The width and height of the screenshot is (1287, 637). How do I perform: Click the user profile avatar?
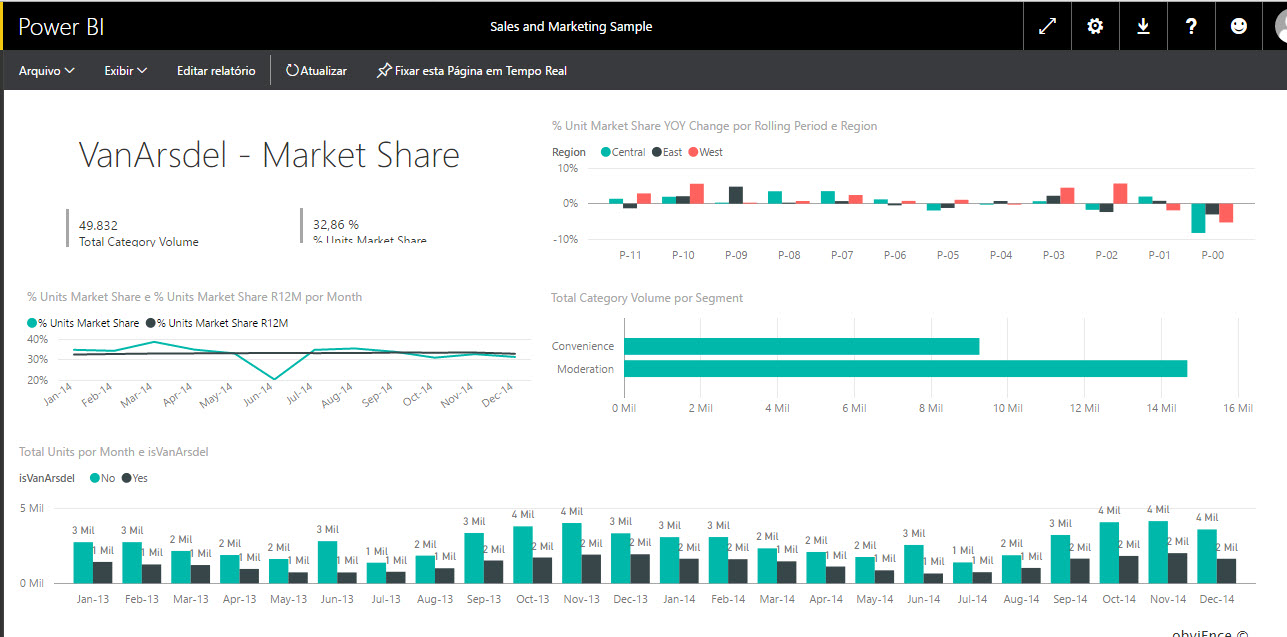(1277, 27)
